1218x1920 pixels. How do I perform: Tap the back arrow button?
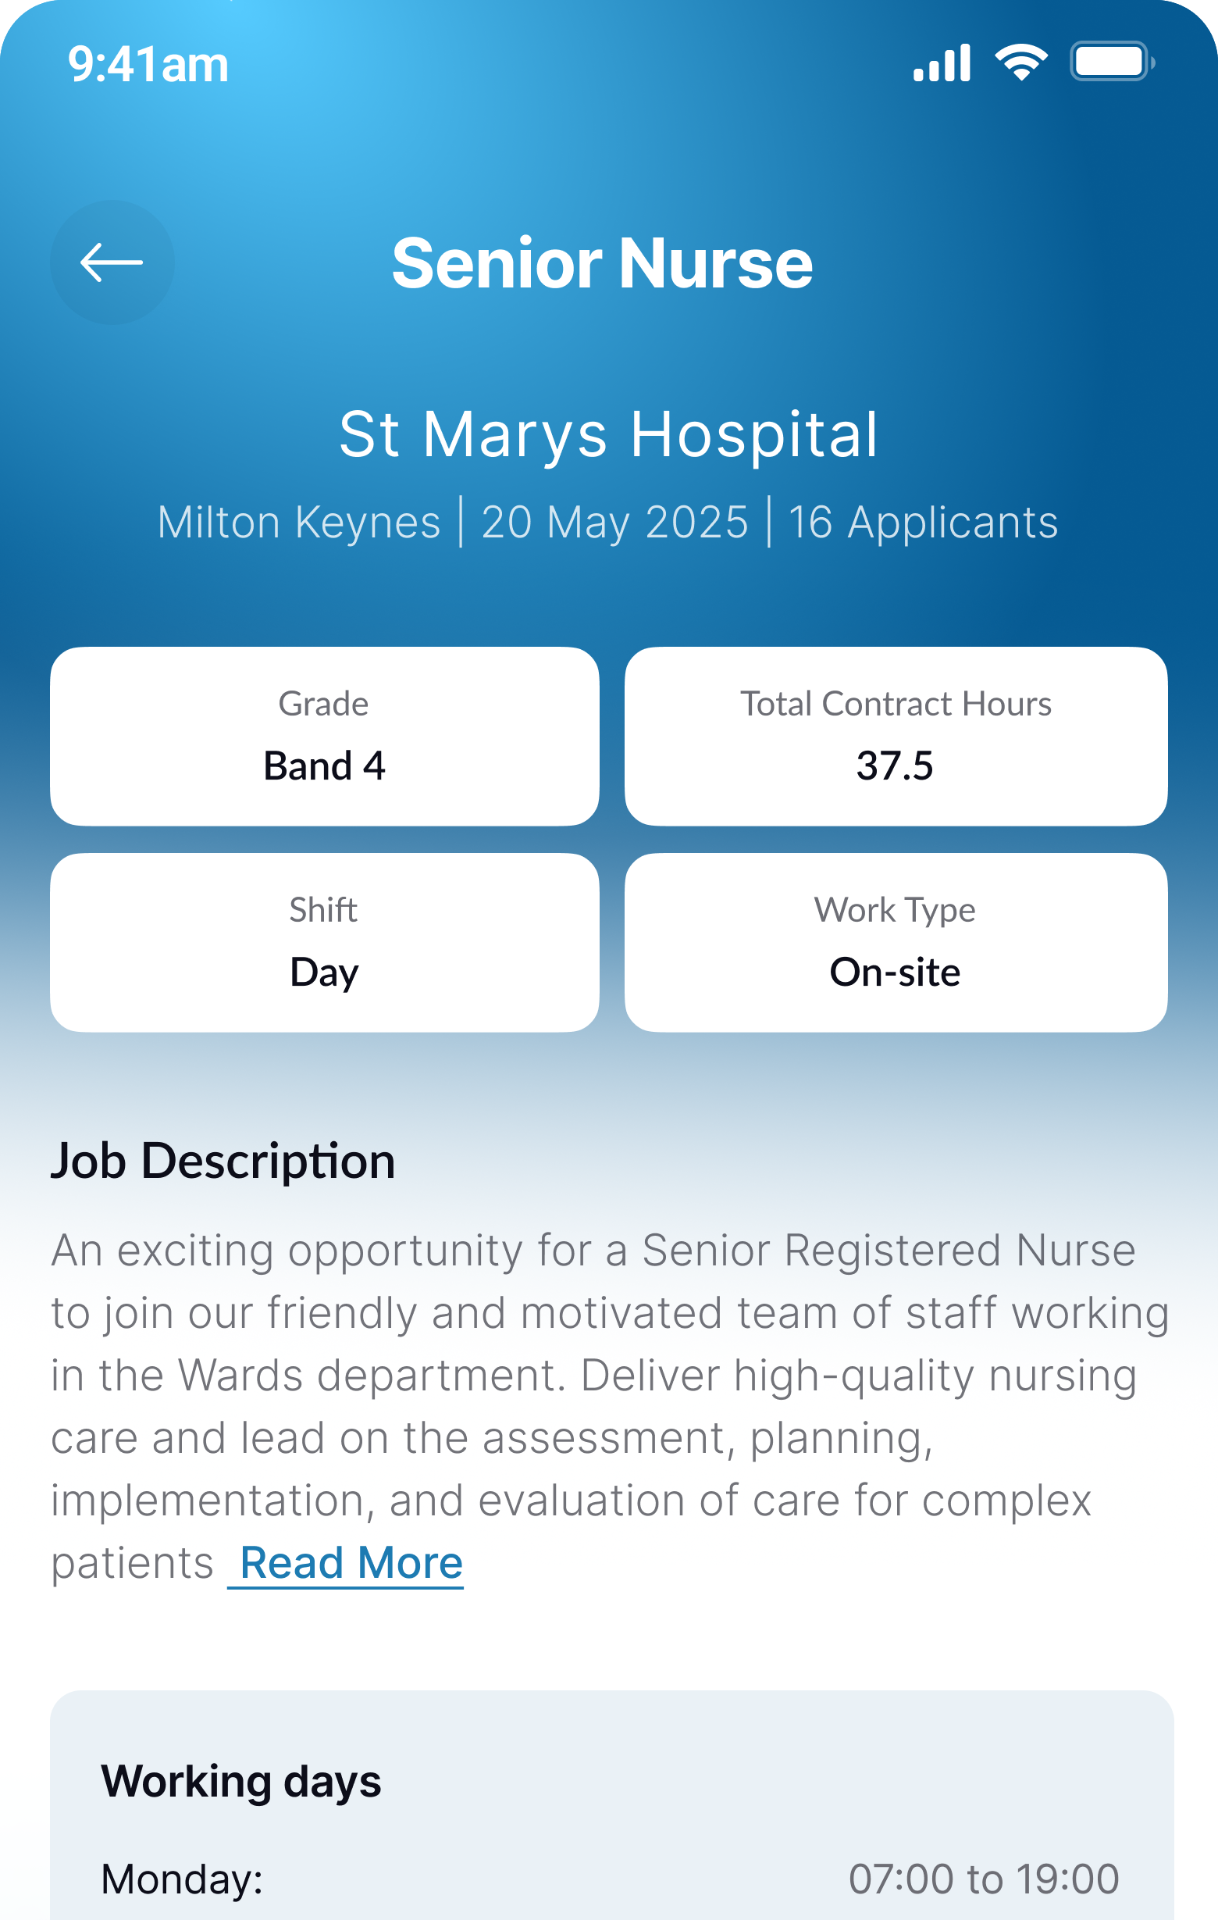pos(112,263)
